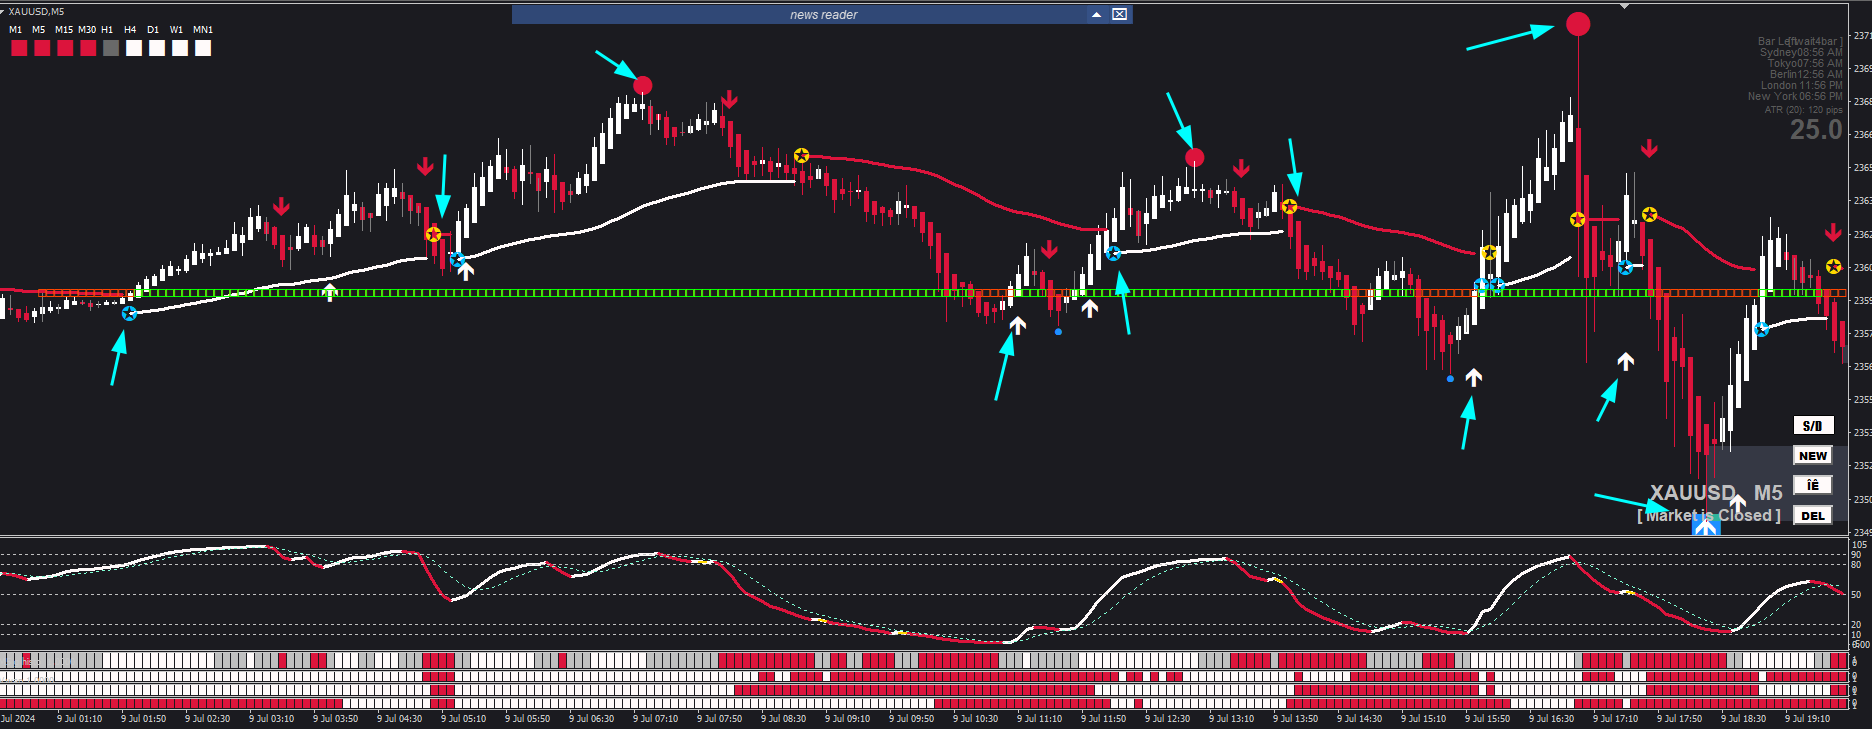This screenshot has height=729, width=1872.
Task: Click the Sydney 08:56 AM clock line
Action: 1801,52
